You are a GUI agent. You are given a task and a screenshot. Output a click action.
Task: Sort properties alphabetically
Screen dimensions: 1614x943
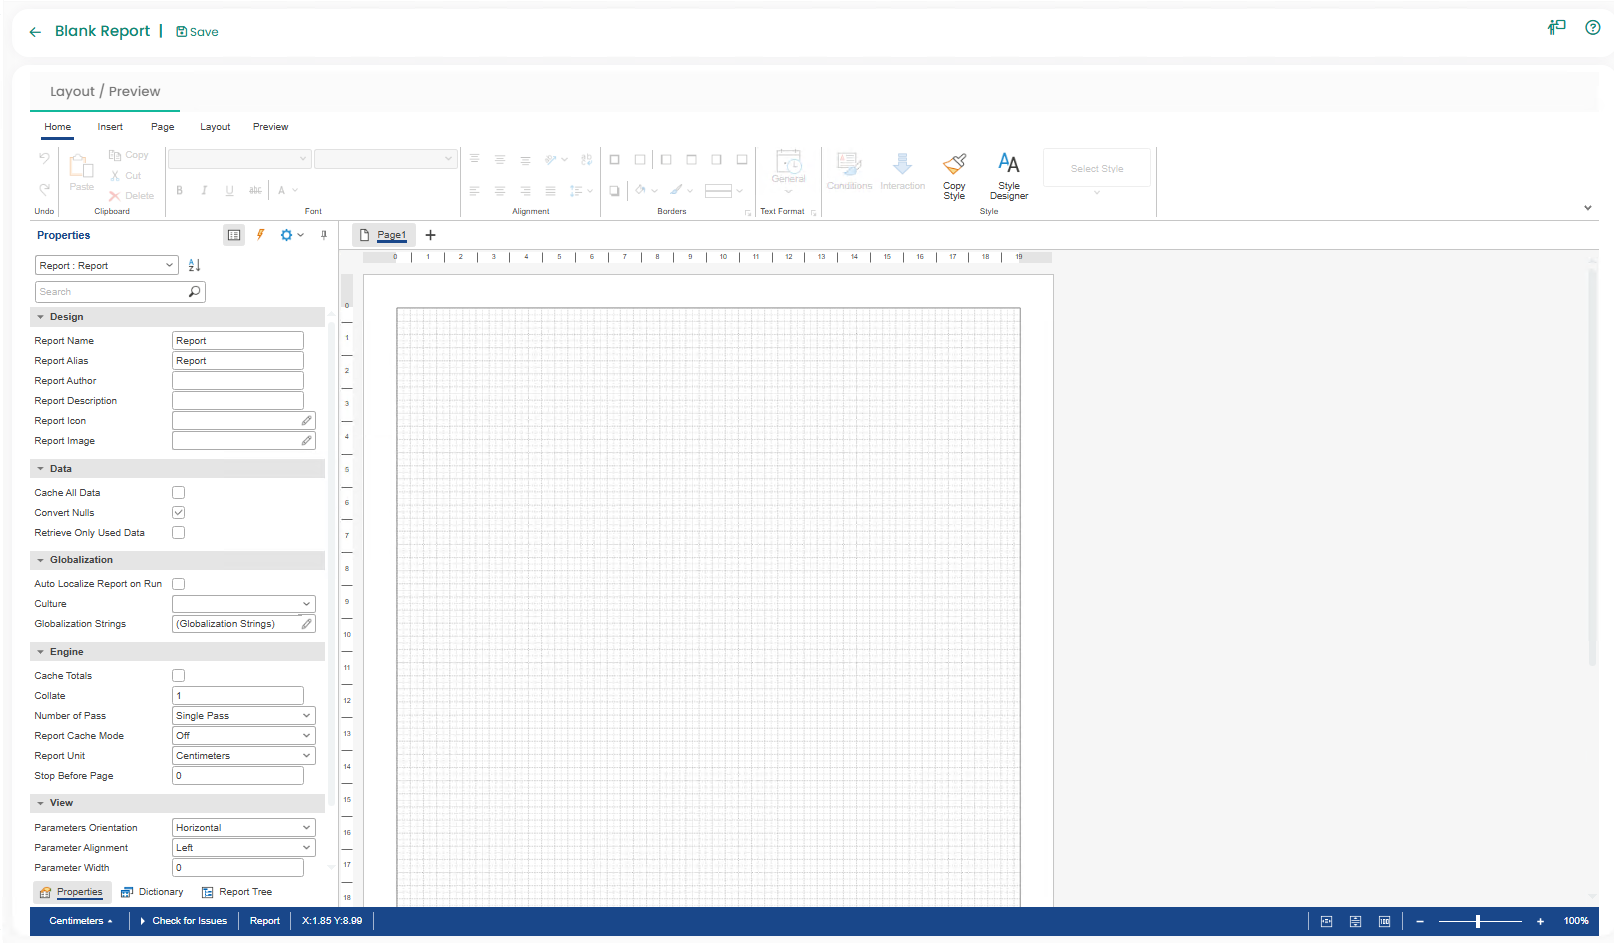tap(195, 265)
